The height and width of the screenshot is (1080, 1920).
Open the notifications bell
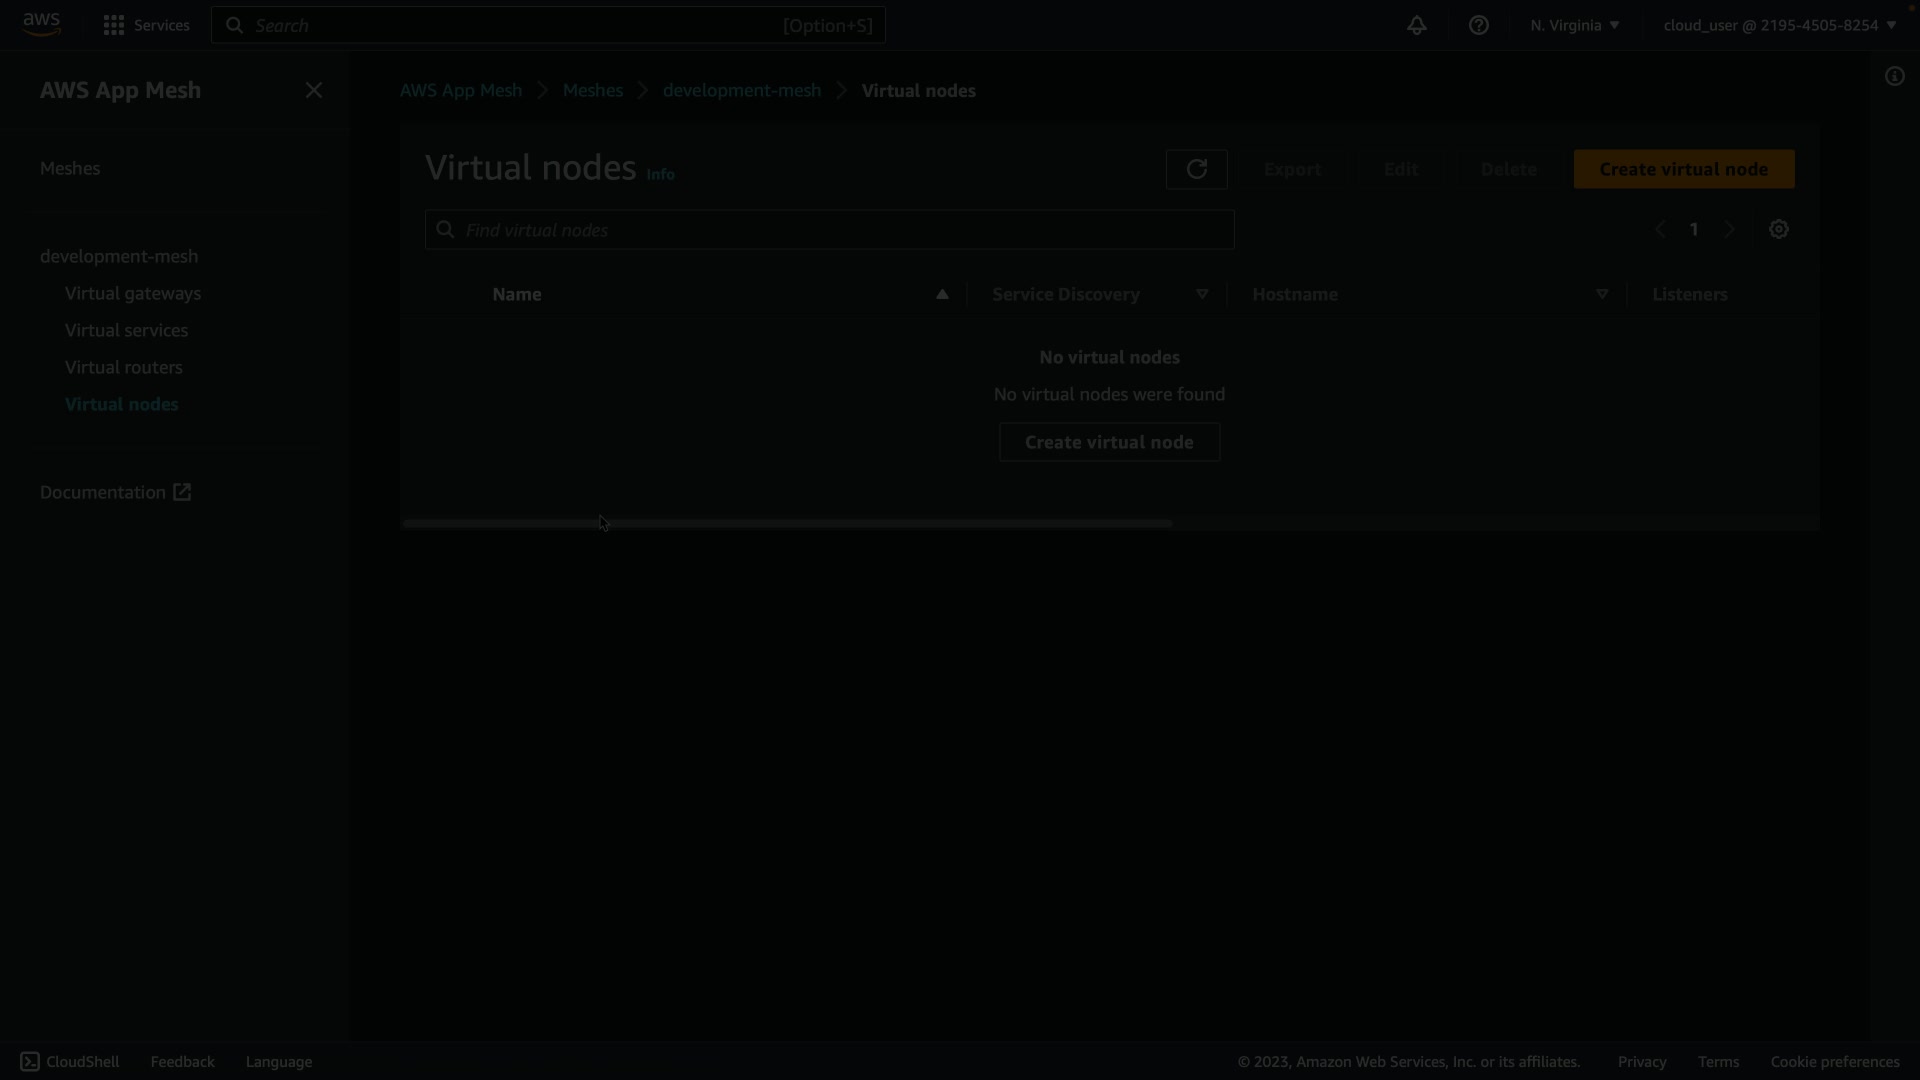tap(1416, 25)
